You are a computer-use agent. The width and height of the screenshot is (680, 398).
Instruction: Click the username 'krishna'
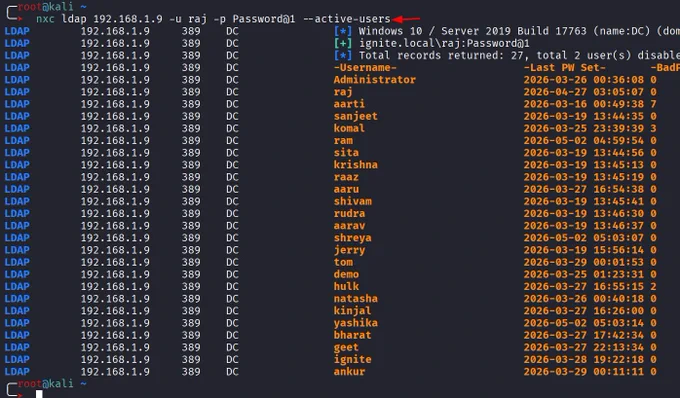point(355,165)
